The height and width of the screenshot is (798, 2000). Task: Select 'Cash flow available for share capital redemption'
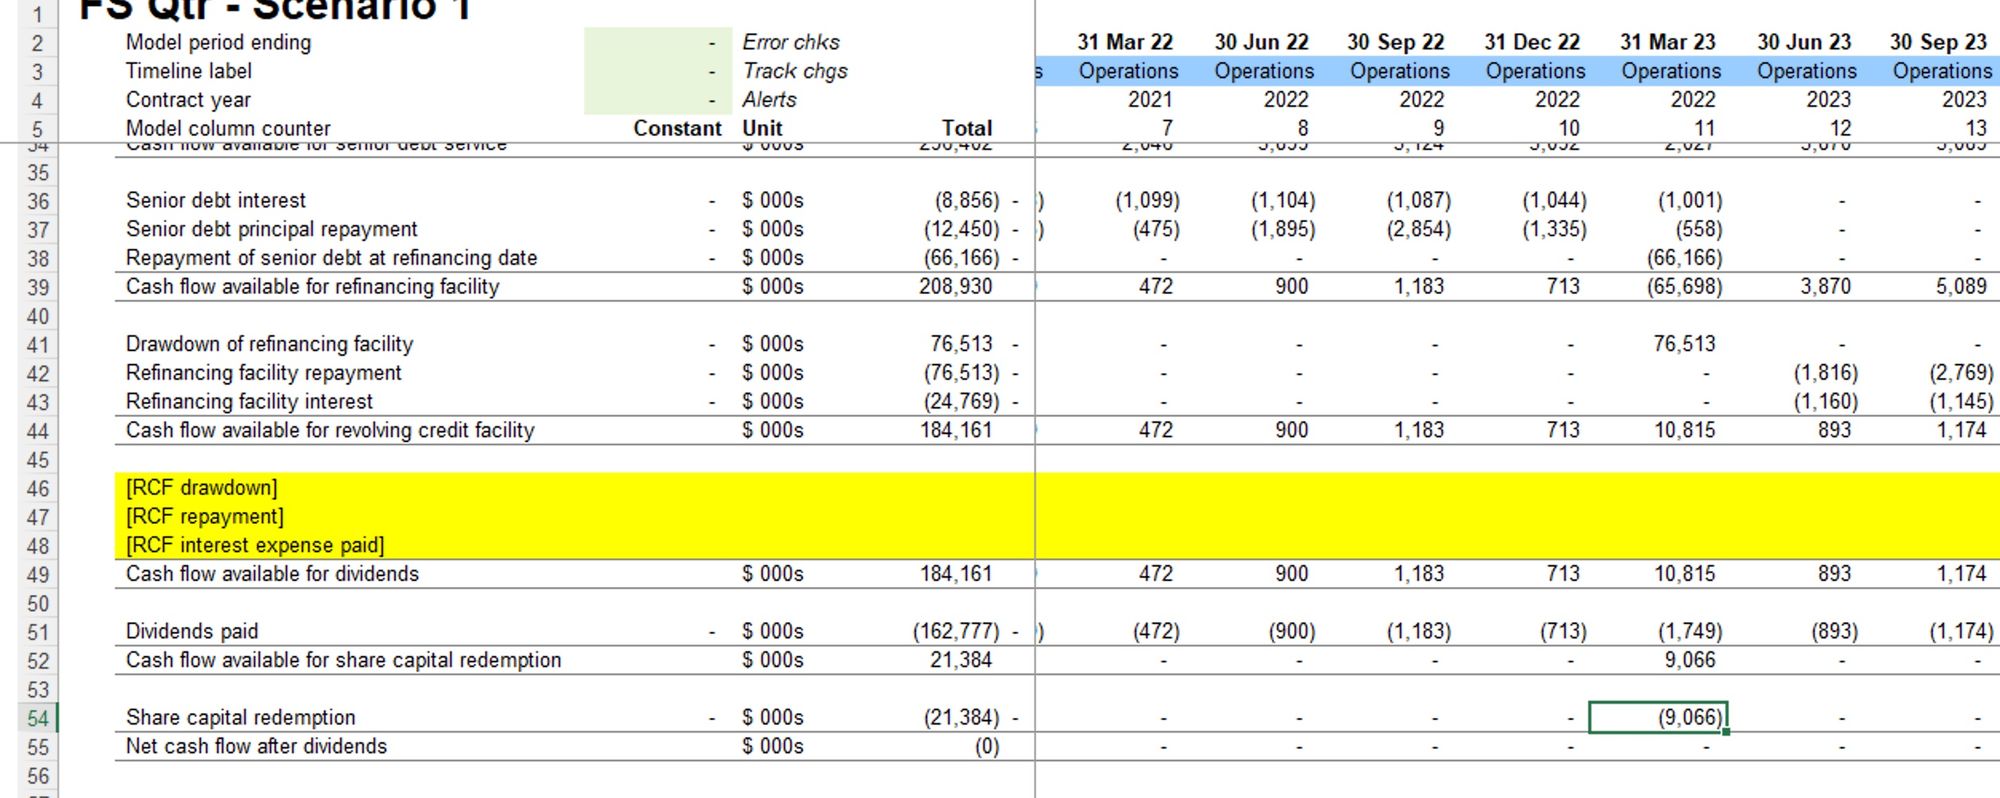pos(343,660)
